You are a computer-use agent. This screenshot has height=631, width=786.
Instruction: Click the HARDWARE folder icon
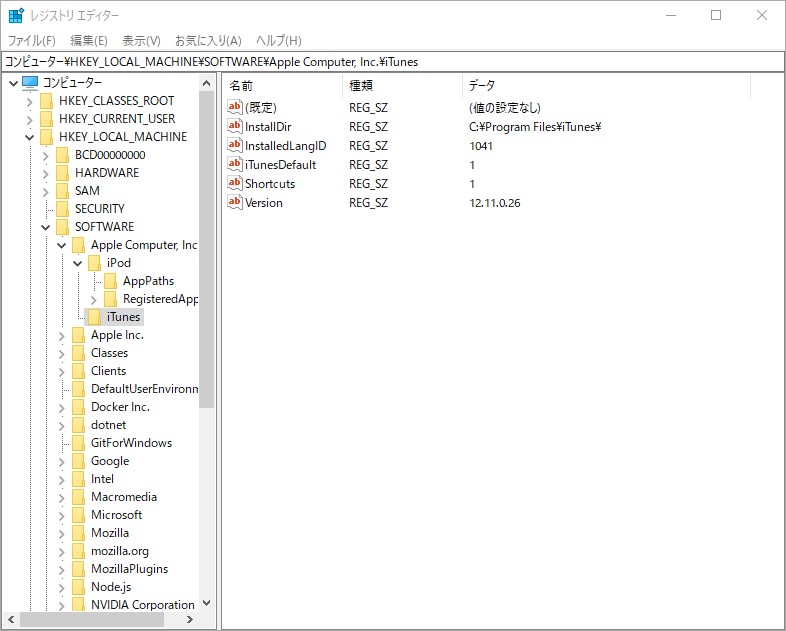63,173
